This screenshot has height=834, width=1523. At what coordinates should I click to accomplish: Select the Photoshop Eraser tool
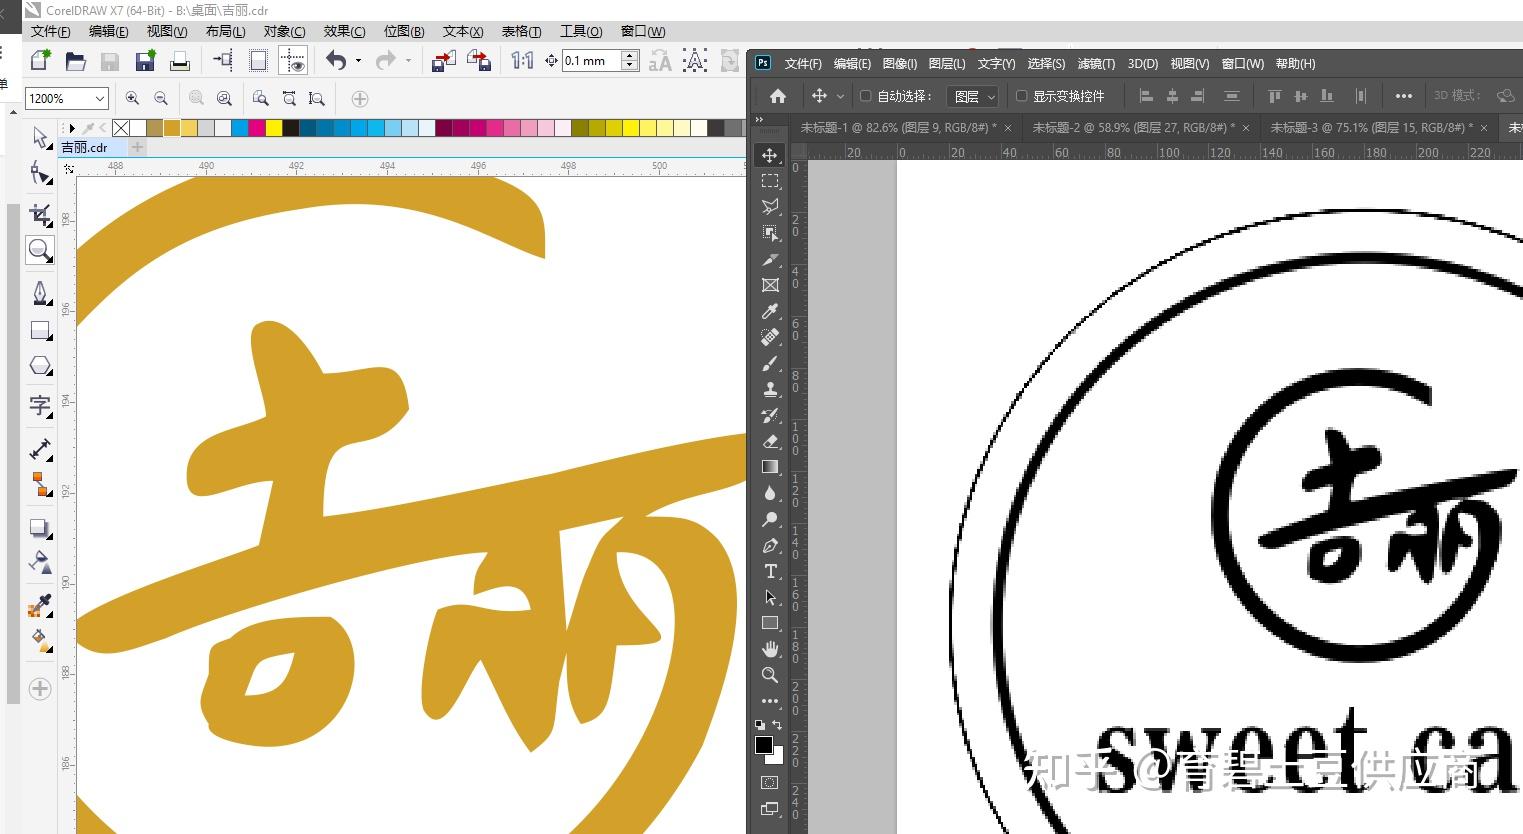[x=770, y=441]
